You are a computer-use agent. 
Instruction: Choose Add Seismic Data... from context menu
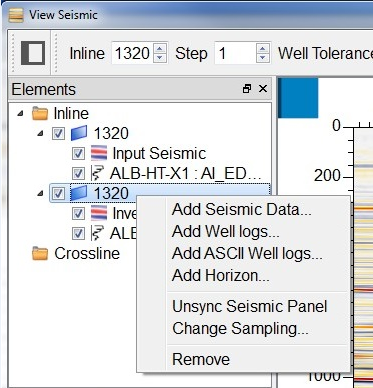pos(242,210)
